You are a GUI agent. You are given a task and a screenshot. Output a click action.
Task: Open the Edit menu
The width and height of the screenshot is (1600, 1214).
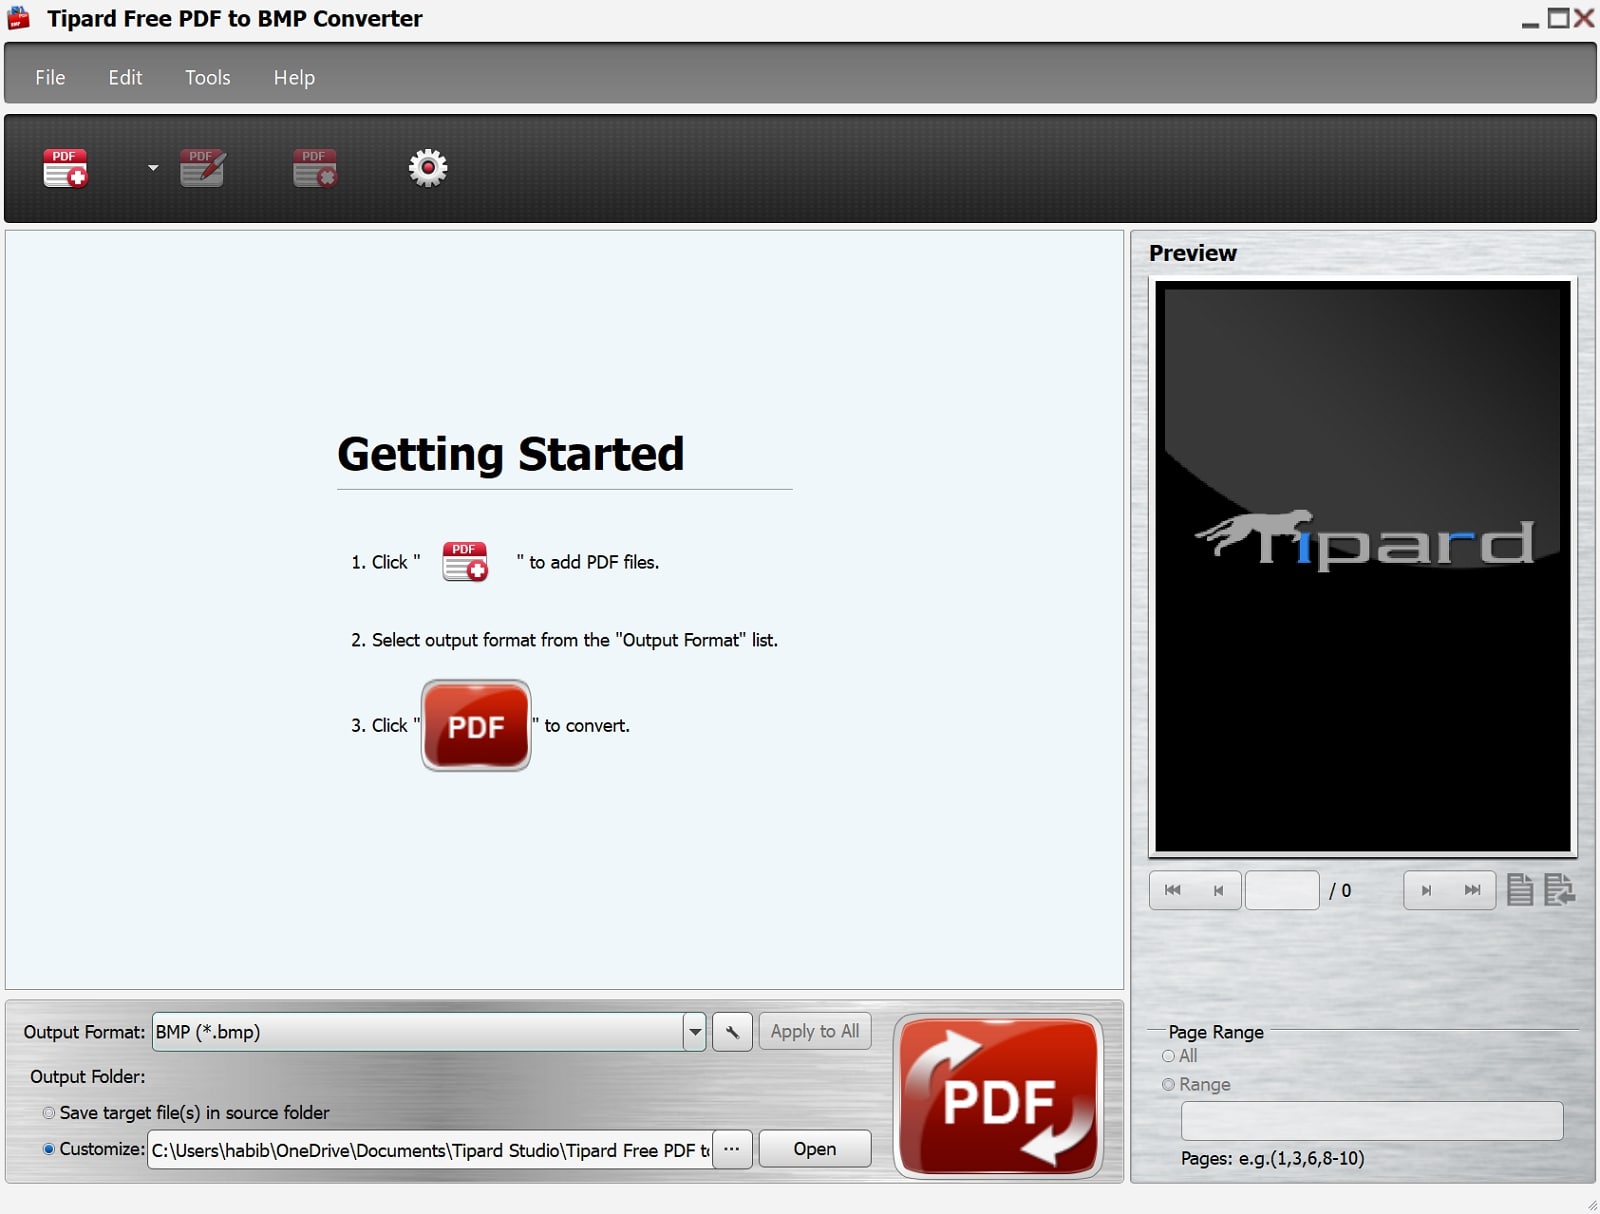pos(125,77)
